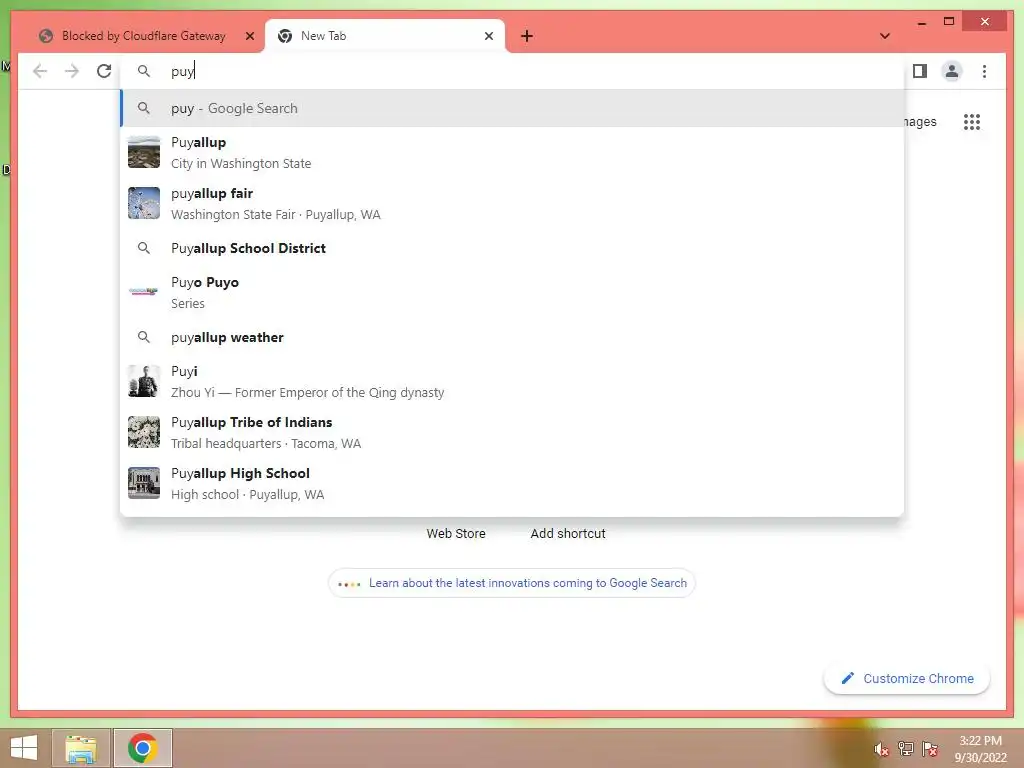Image resolution: width=1024 pixels, height=768 pixels.
Task: Expand the tab search chevron
Action: tap(885, 36)
